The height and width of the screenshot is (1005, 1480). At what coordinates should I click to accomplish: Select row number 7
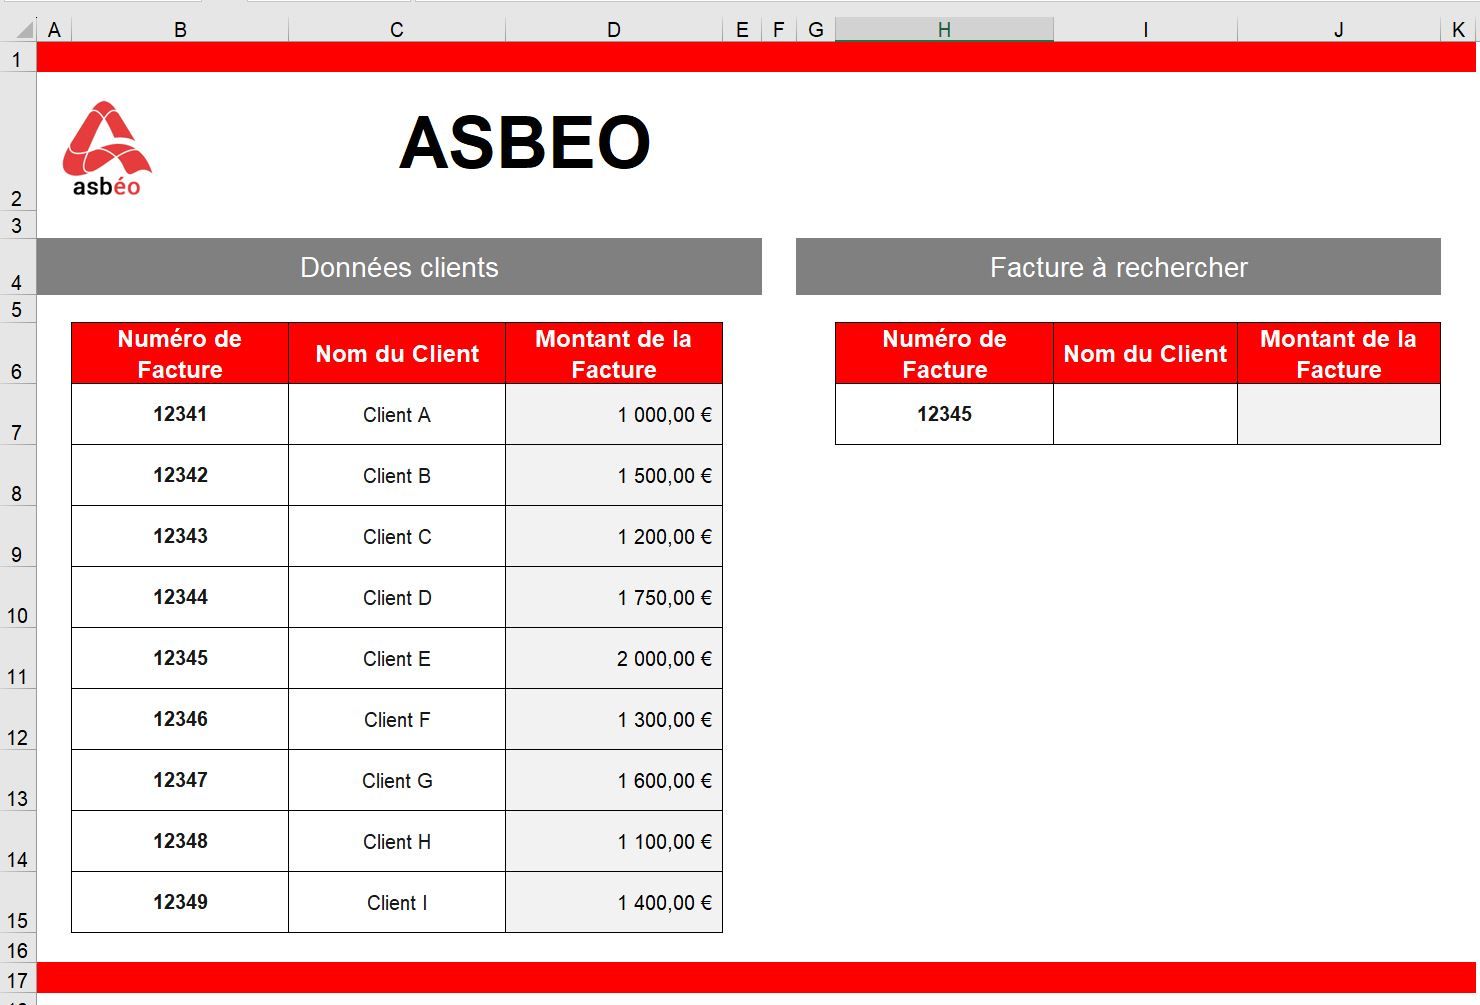[x=17, y=432]
